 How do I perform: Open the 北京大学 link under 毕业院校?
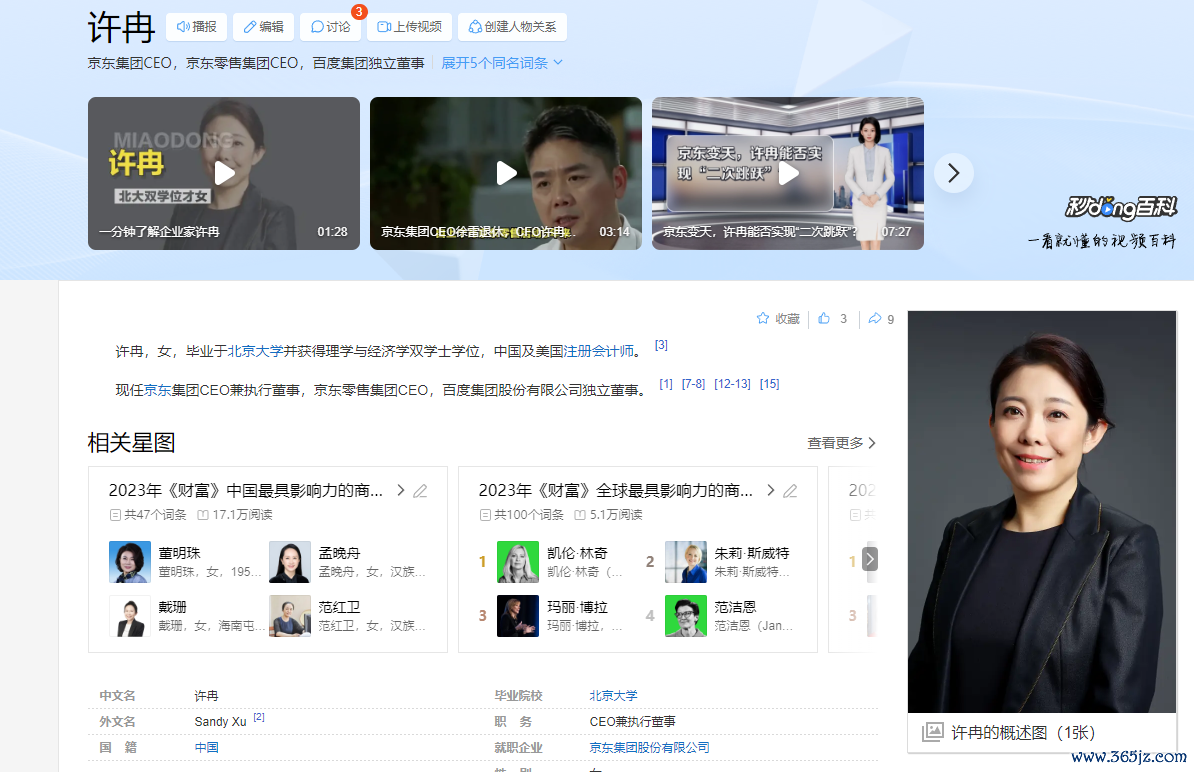614,696
